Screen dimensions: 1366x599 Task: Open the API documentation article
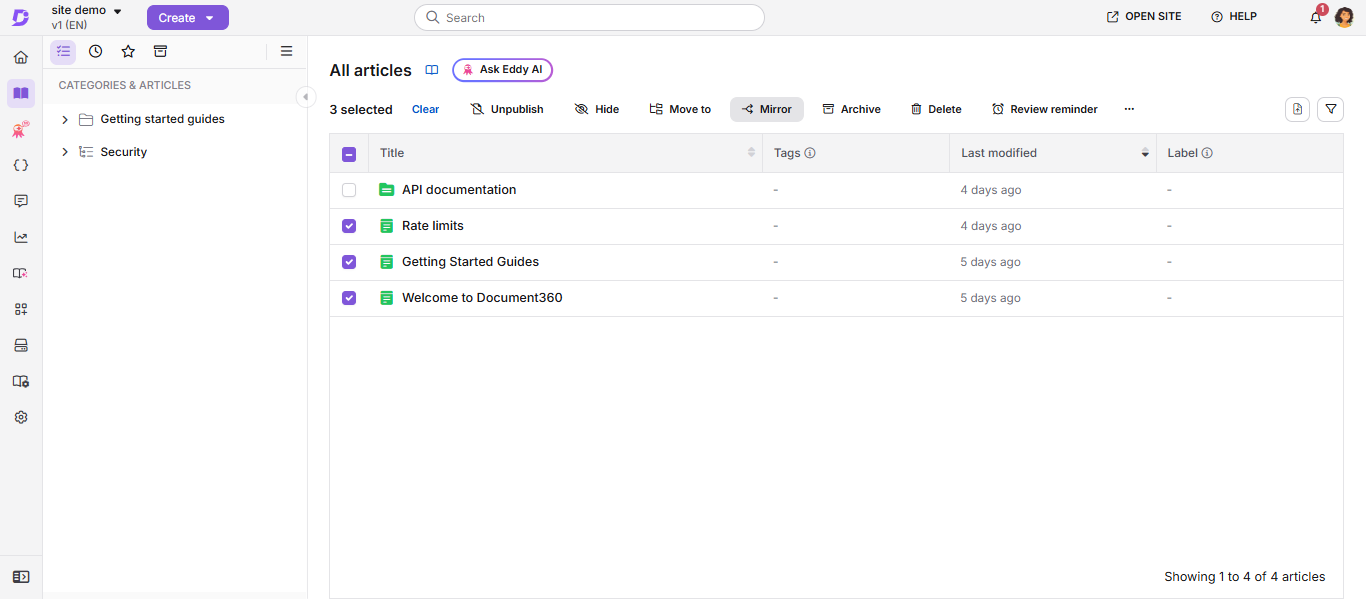(x=459, y=190)
